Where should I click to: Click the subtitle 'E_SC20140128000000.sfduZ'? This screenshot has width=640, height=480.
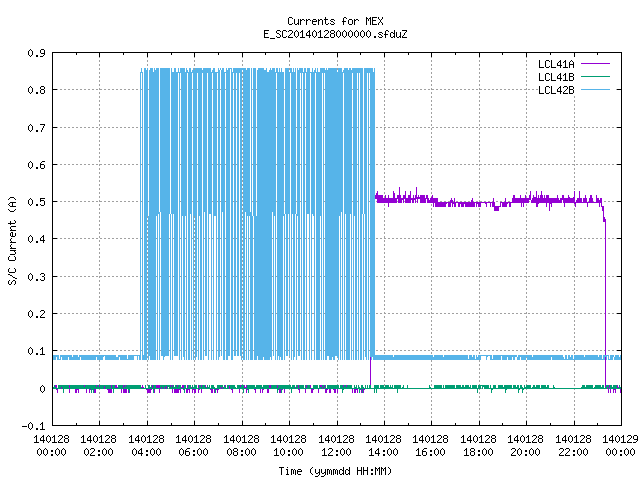[335, 34]
